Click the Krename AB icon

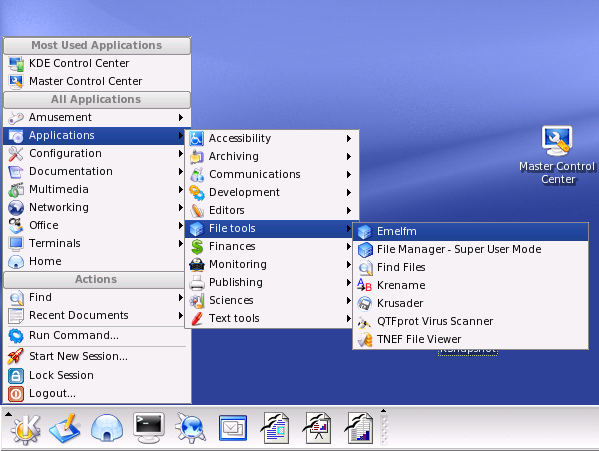364,285
